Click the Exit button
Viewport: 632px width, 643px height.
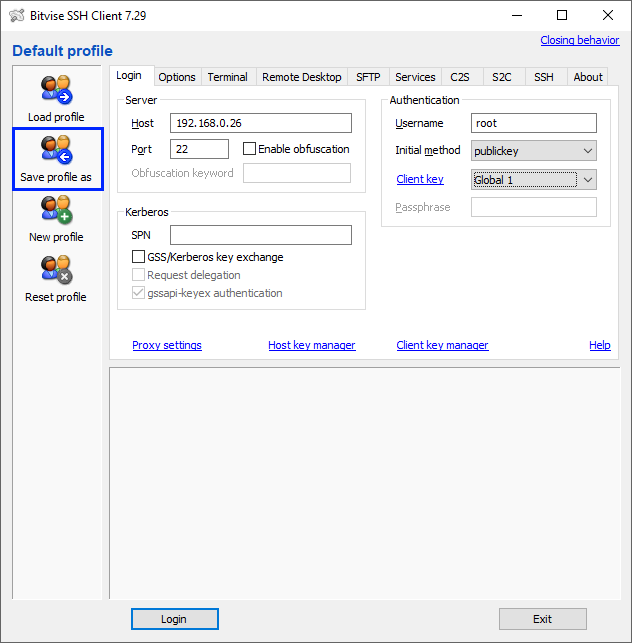(x=543, y=619)
